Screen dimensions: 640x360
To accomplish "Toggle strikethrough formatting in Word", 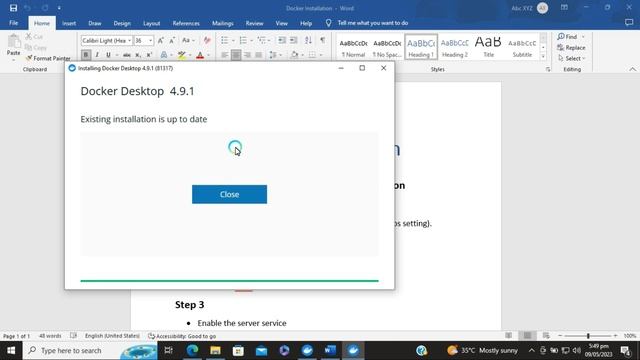I will coord(127,55).
